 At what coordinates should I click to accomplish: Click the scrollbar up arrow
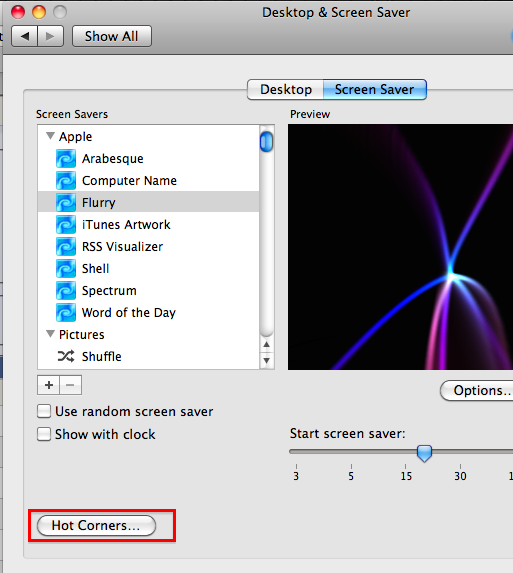coord(267,344)
